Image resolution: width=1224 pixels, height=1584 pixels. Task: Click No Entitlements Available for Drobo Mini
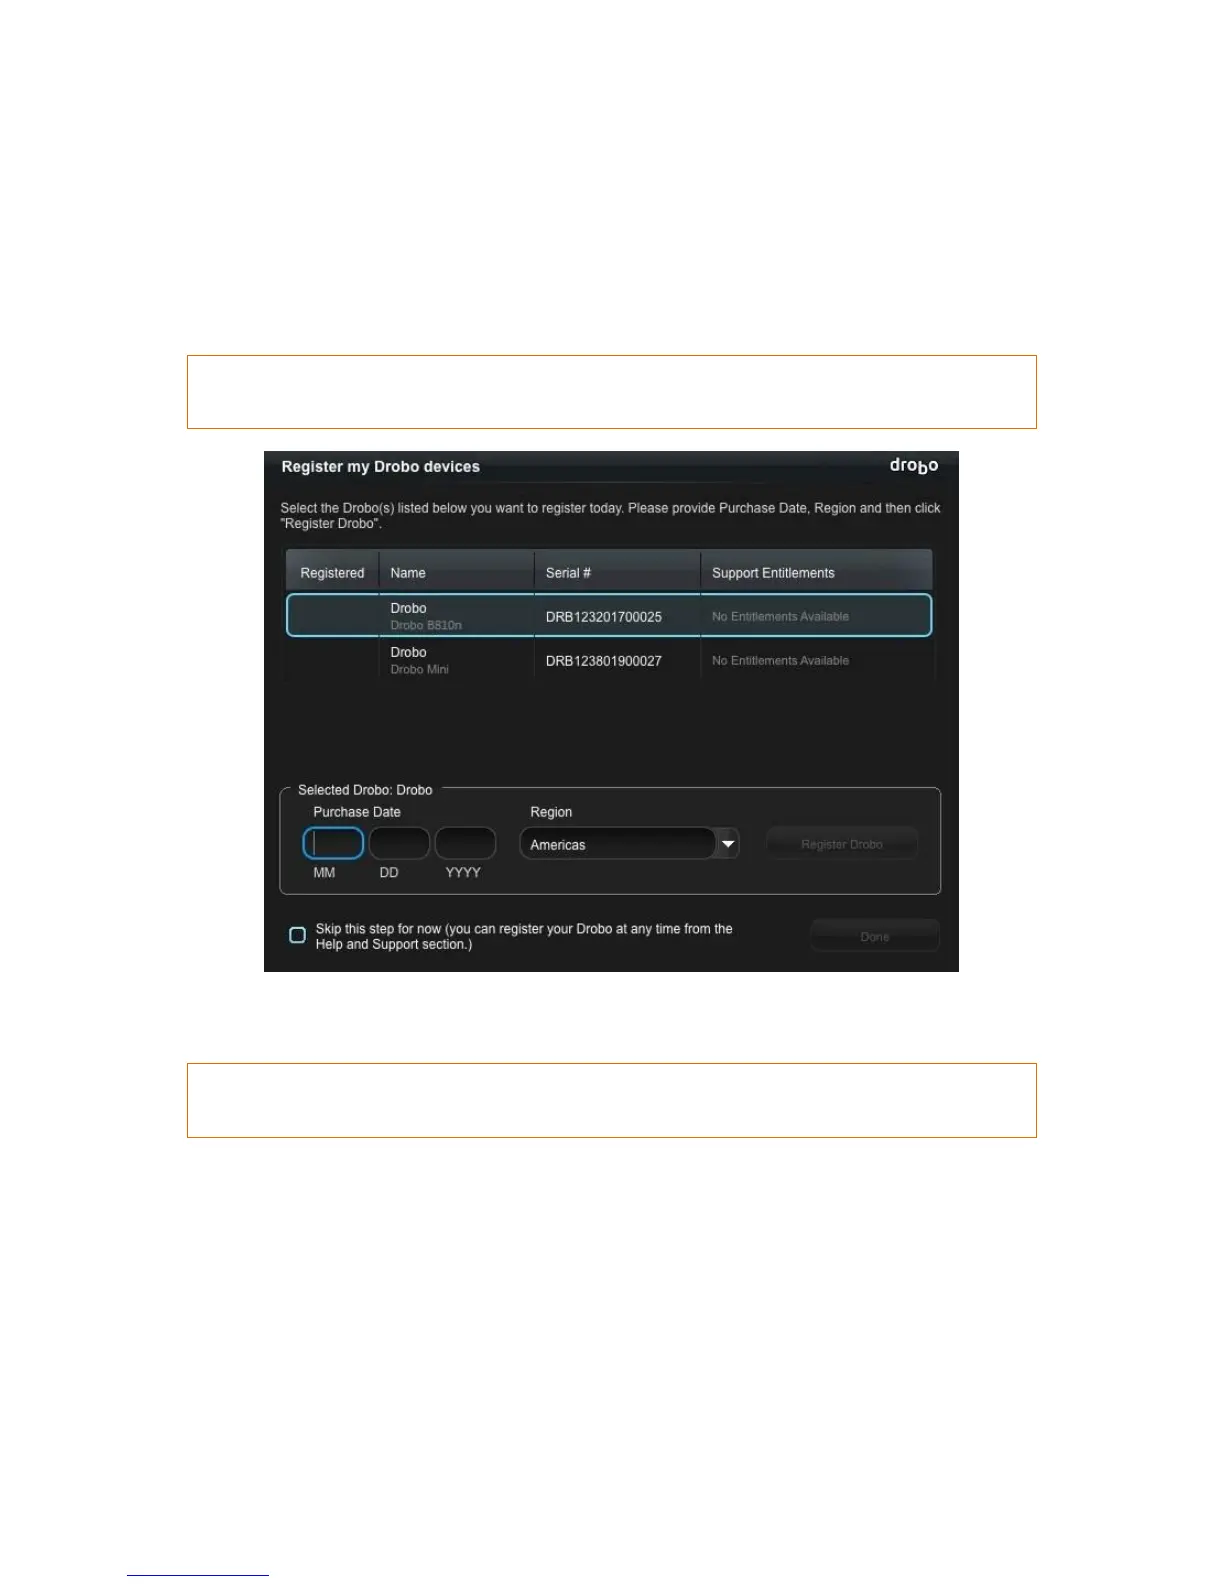pos(780,660)
